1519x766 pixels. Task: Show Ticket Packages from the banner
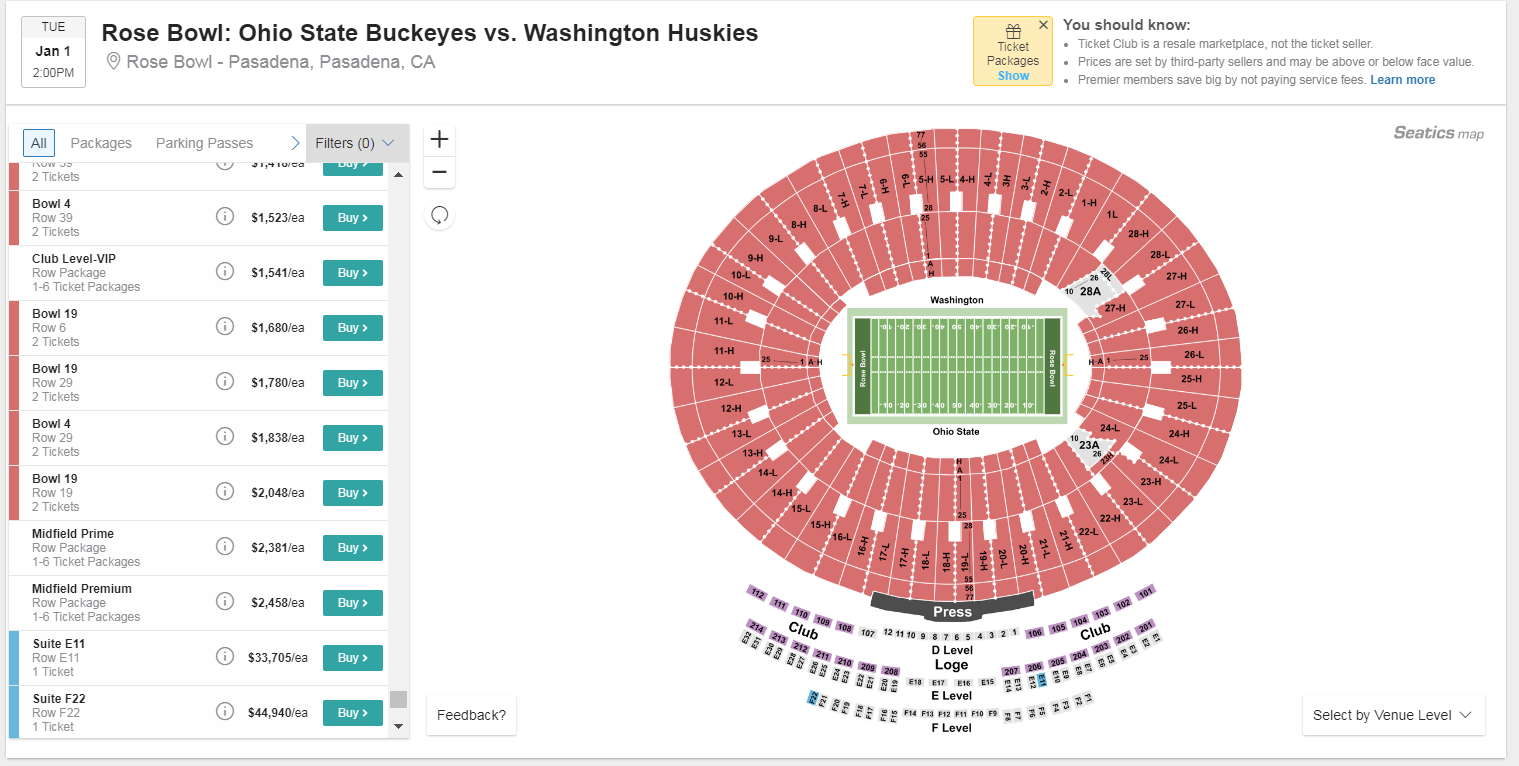coord(1013,76)
